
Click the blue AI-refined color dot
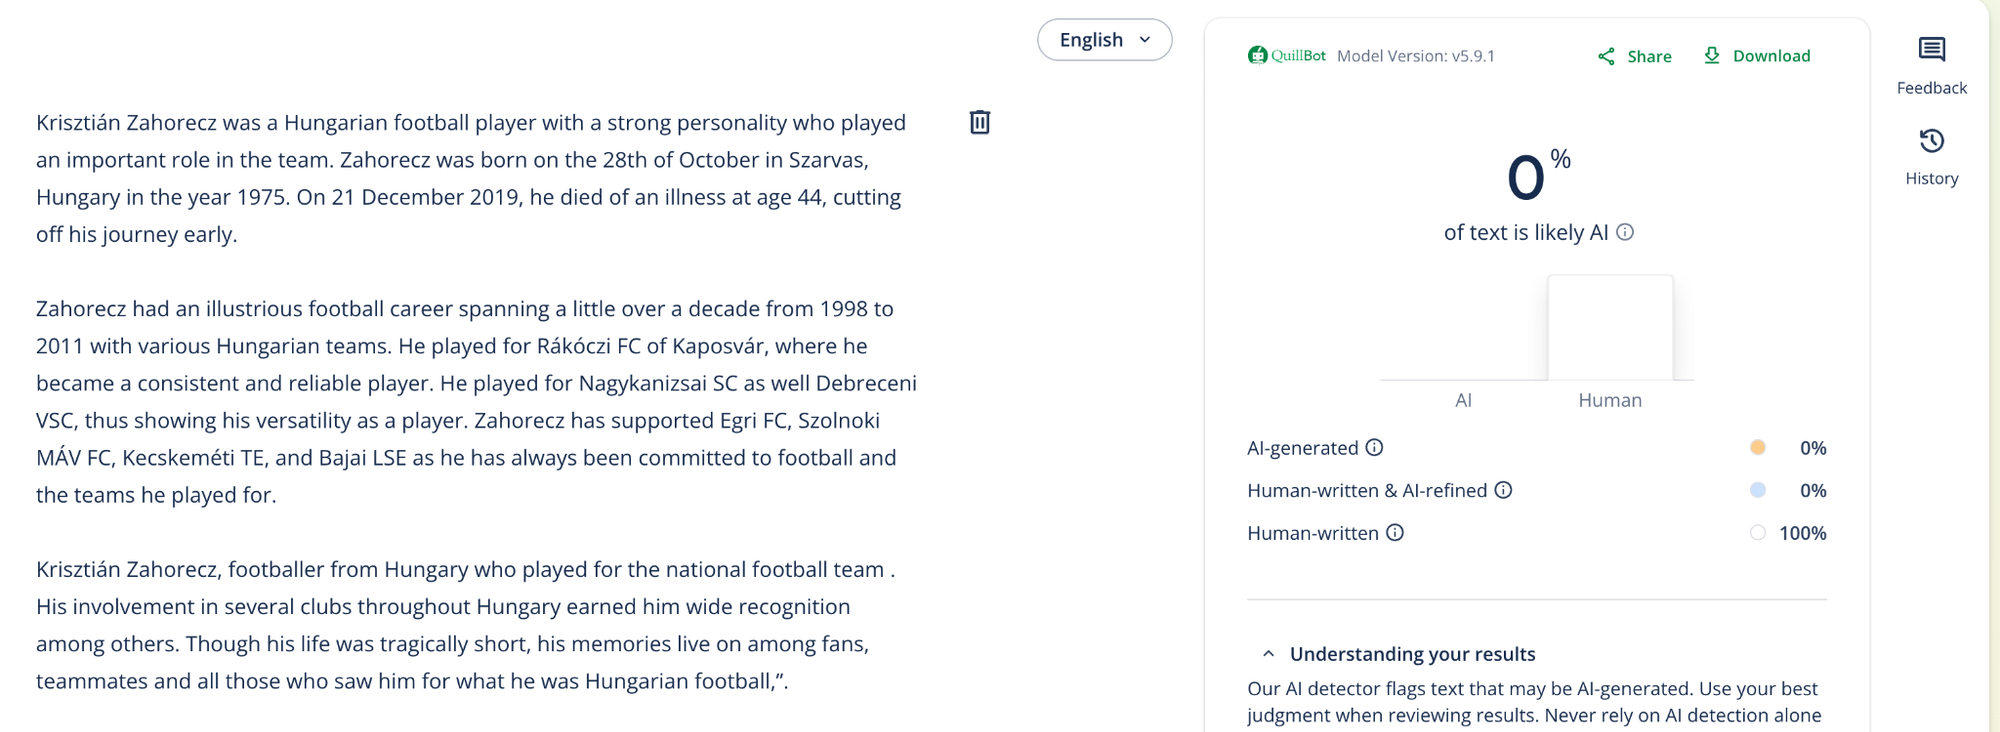[x=1757, y=490]
